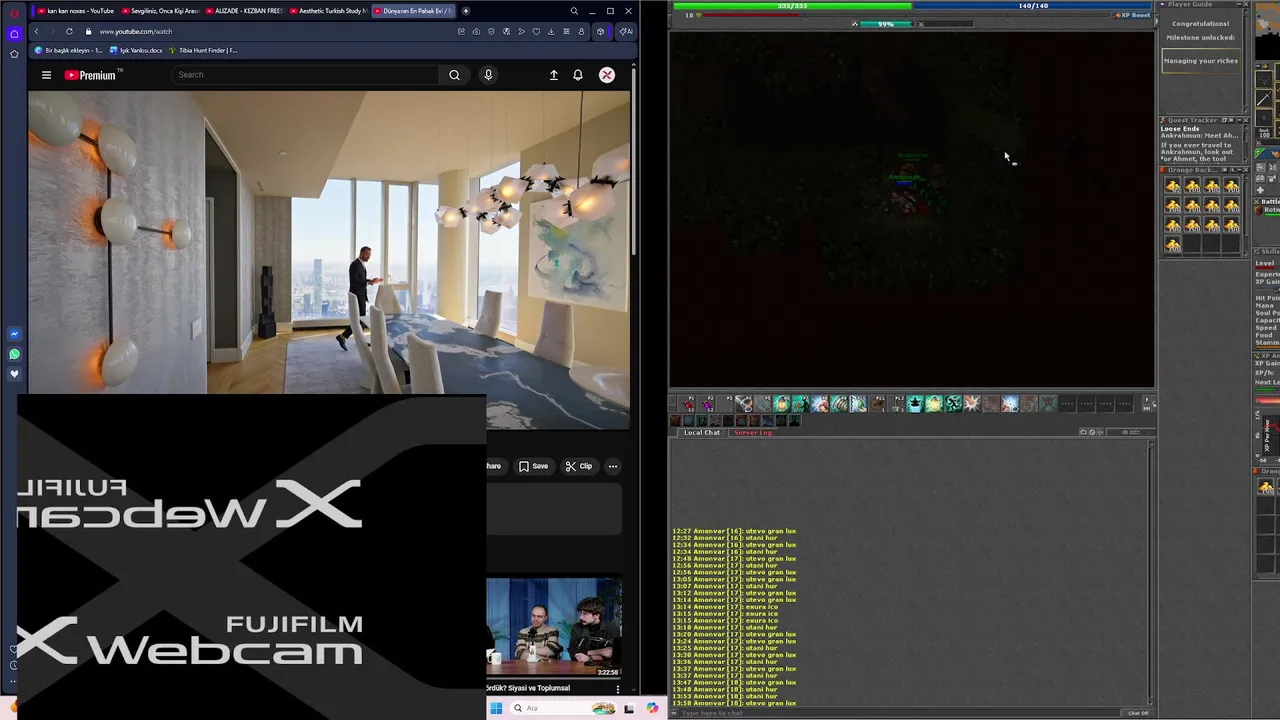
Task: Click browser back arrow
Action: [x=37, y=31]
